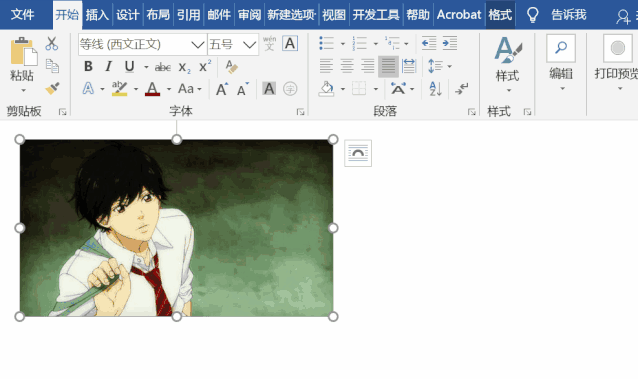Click the Clear All Formatting eraser icon
638x379 pixels.
(x=232, y=67)
